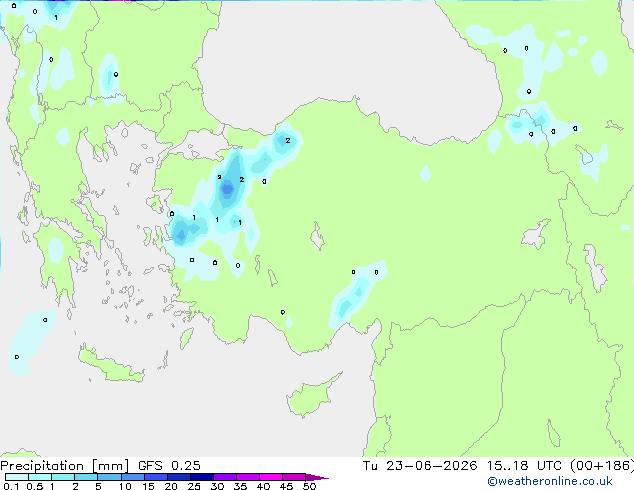Screen dimensions: 634x490
Task: Click the '10' legend scale label
Action: pyautogui.click(x=125, y=486)
